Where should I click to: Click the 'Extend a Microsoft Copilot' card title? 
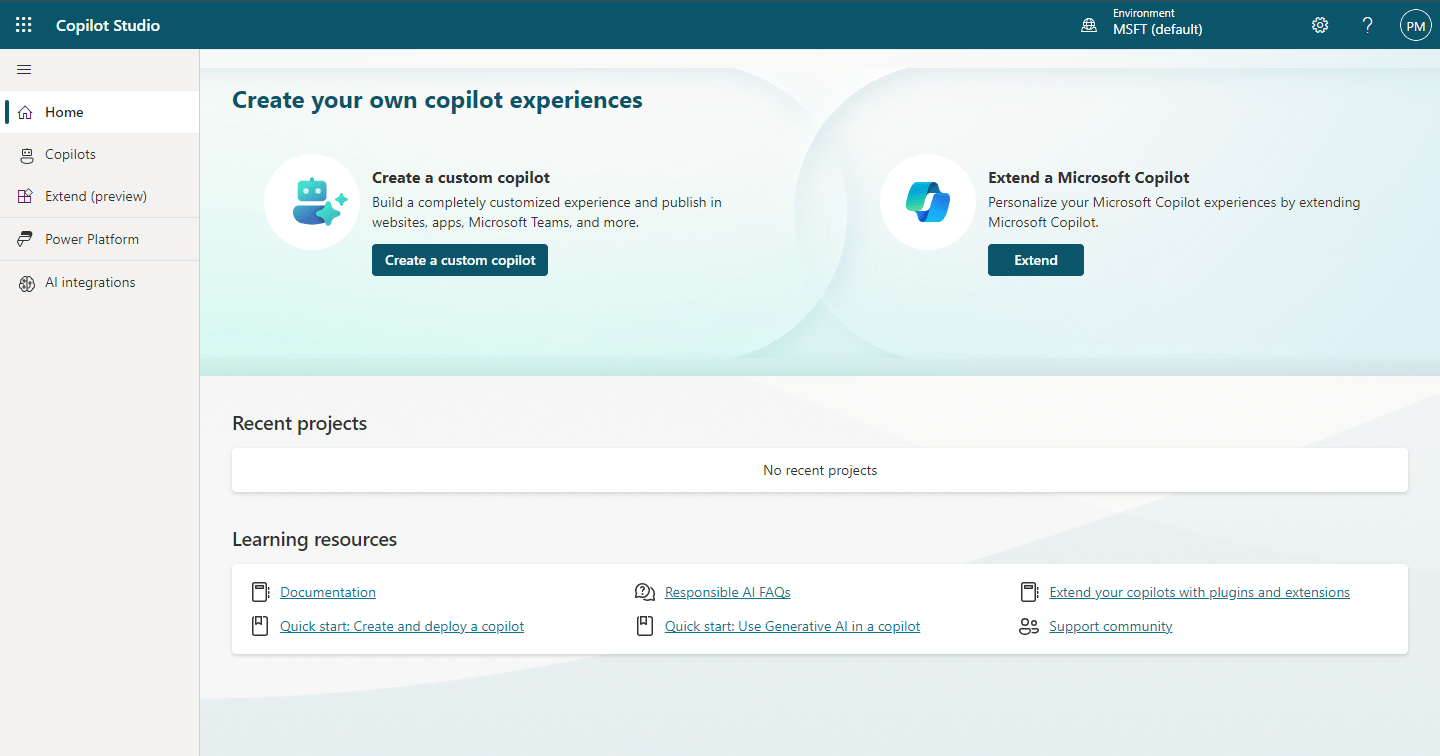pos(1089,177)
